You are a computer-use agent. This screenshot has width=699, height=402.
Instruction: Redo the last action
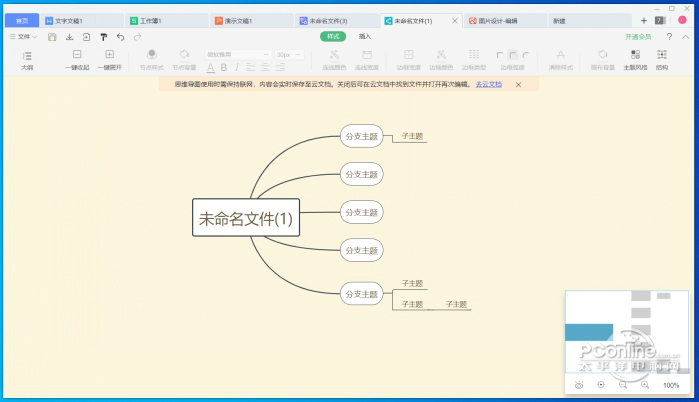click(137, 37)
